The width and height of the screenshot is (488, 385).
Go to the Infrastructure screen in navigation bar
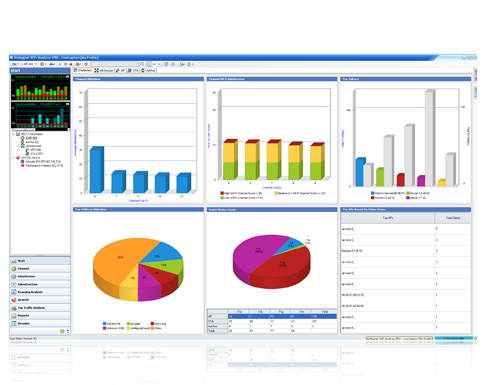pos(40,284)
